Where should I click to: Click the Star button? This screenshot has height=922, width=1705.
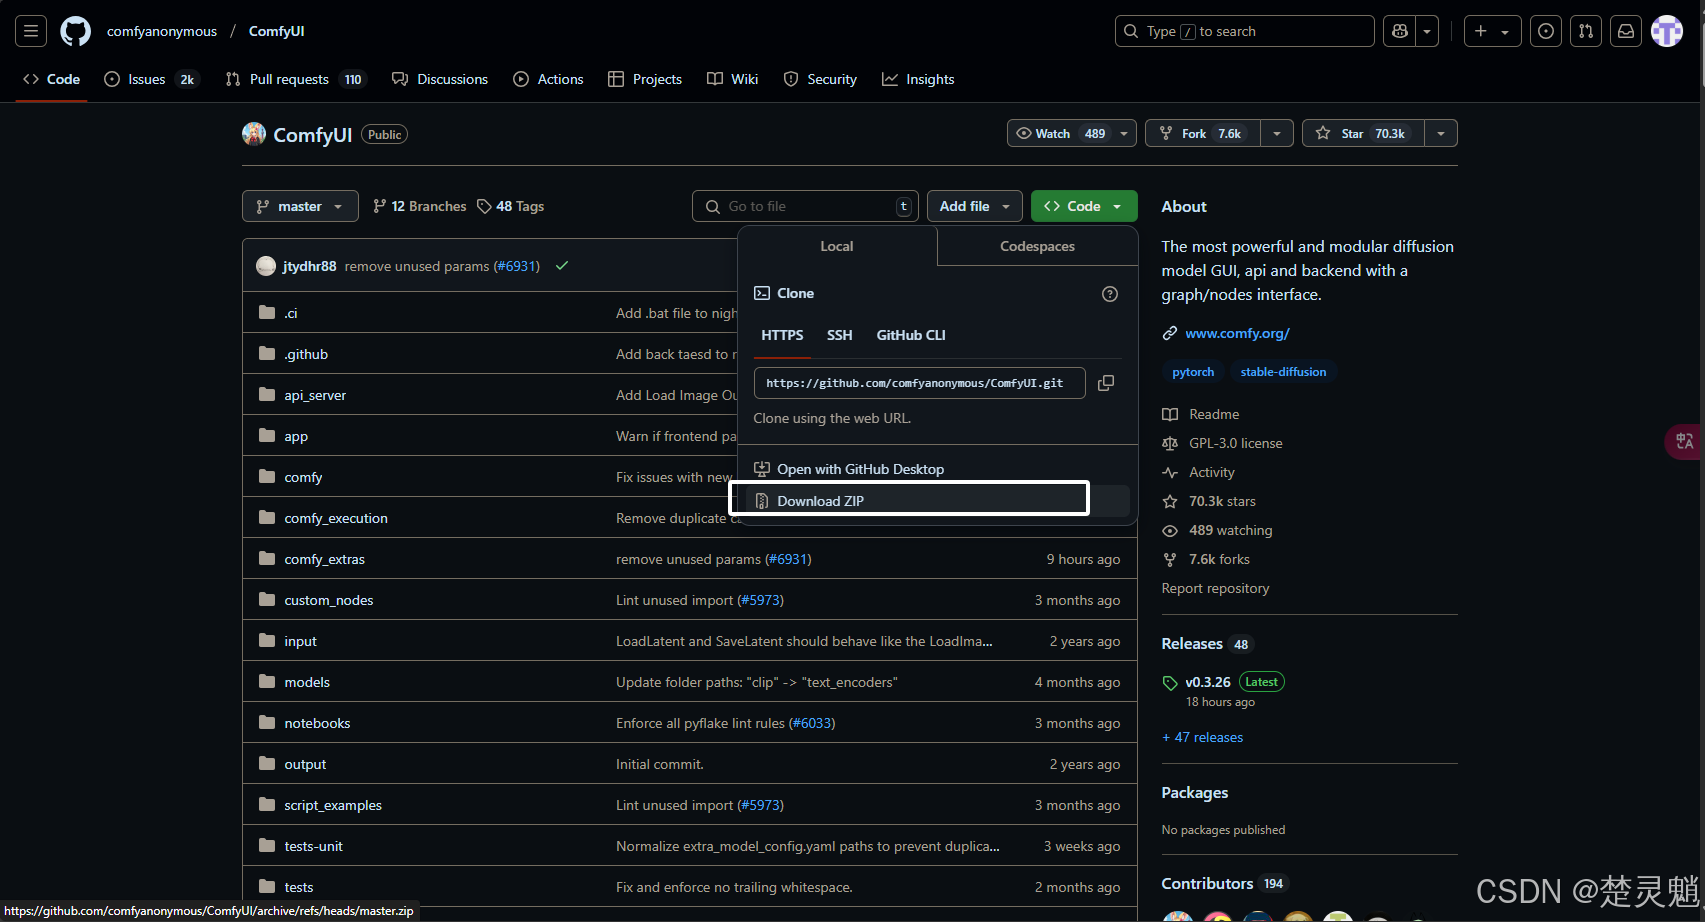(x=1362, y=133)
